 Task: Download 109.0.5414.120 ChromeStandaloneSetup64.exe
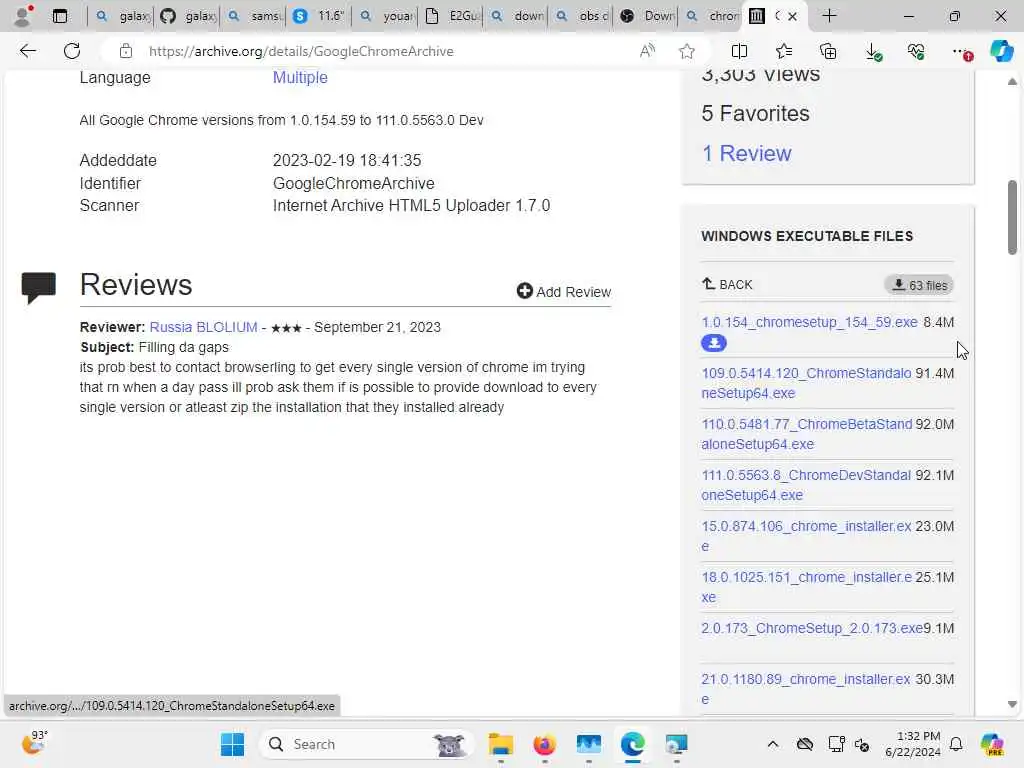click(x=806, y=383)
